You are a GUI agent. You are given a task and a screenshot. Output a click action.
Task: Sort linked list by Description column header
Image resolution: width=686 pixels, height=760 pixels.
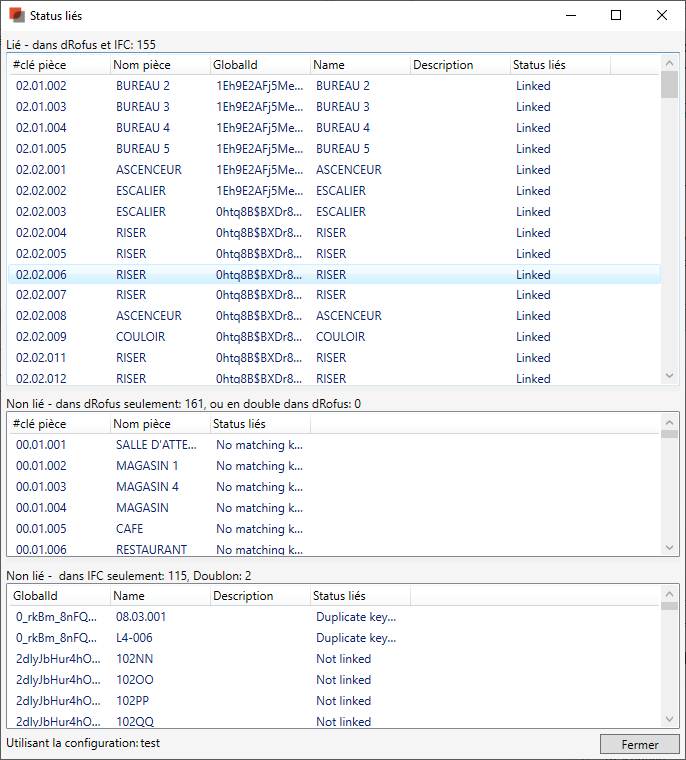point(460,65)
